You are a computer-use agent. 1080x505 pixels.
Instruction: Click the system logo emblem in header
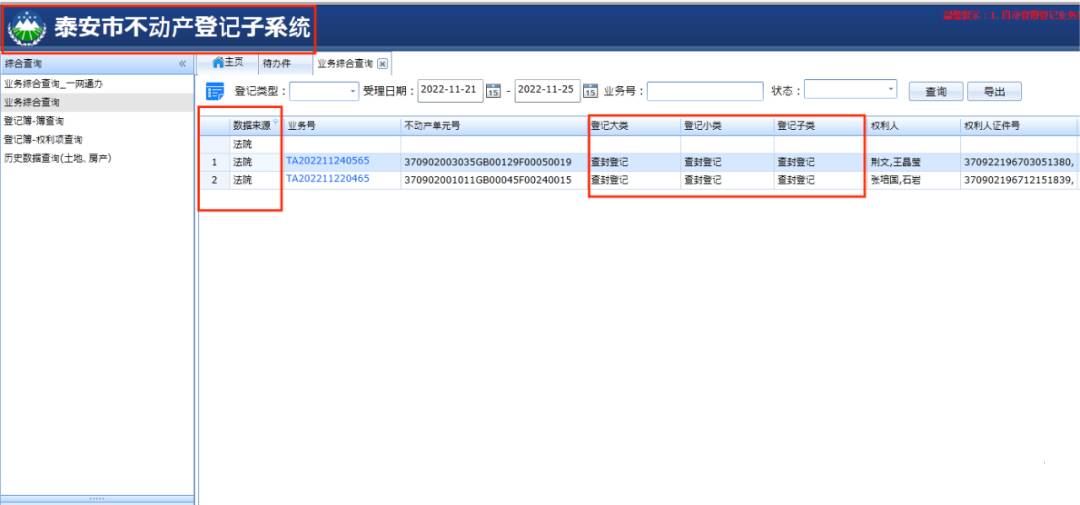point(27,28)
